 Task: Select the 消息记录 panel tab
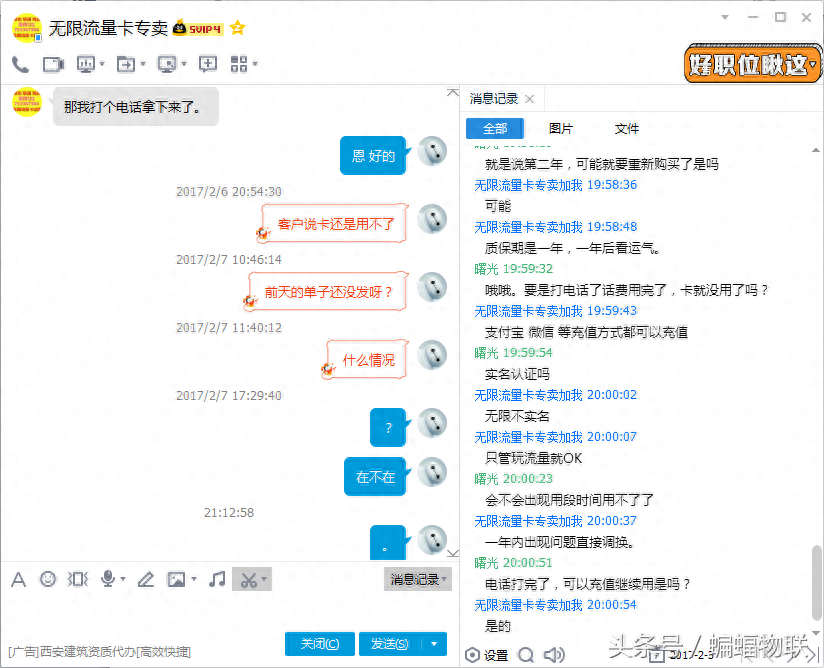(494, 98)
